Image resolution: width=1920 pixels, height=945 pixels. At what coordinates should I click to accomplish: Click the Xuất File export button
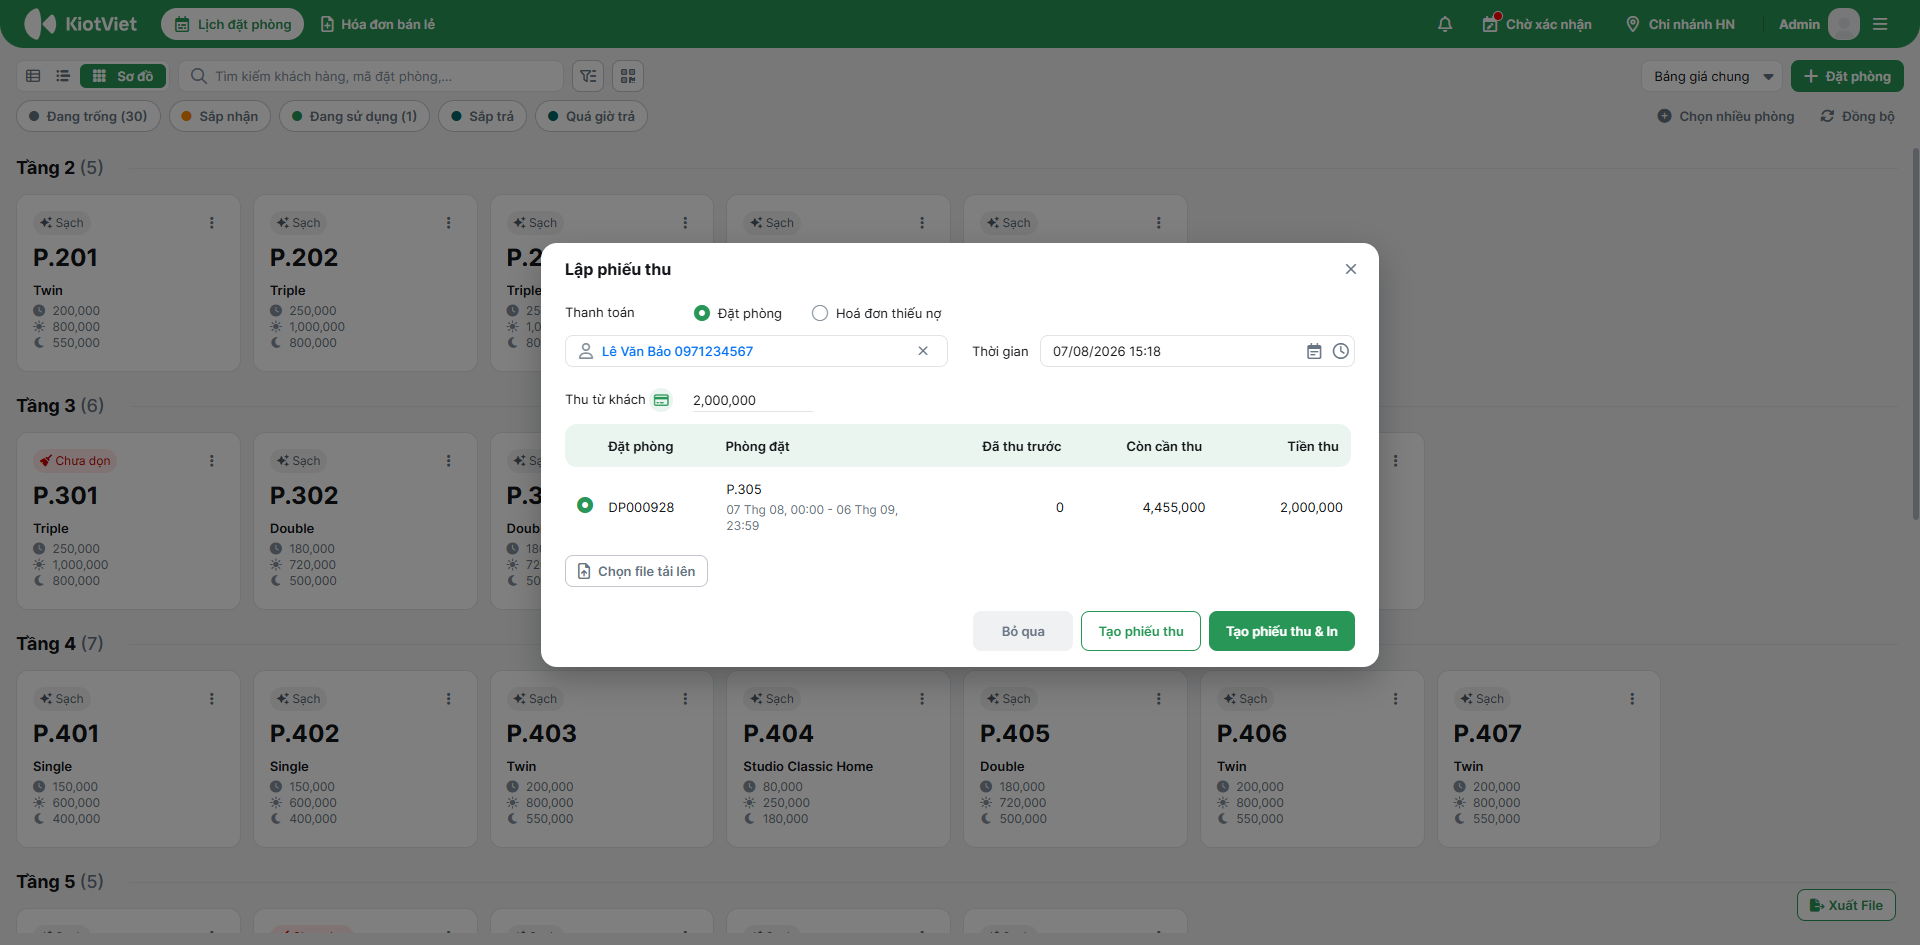1846,905
